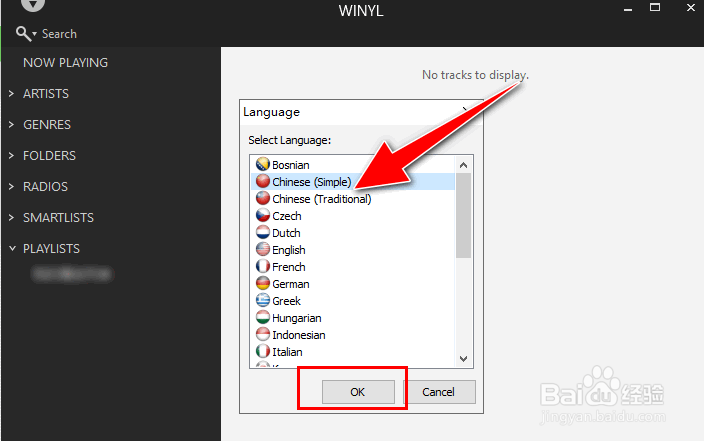Choose Dutch language
This screenshot has width=704, height=441.
point(353,233)
